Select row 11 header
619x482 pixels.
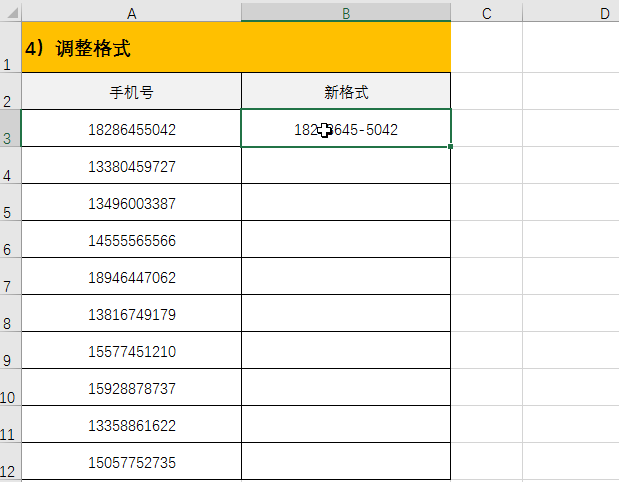[10, 424]
